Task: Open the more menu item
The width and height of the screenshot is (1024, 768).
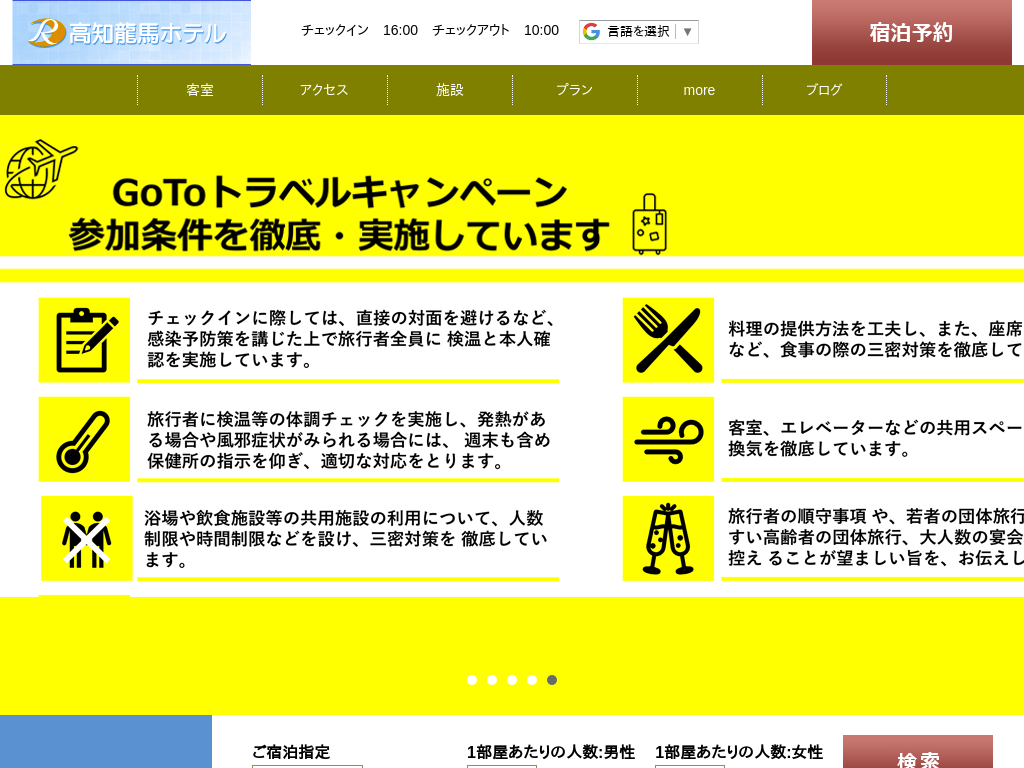Action: click(x=699, y=90)
